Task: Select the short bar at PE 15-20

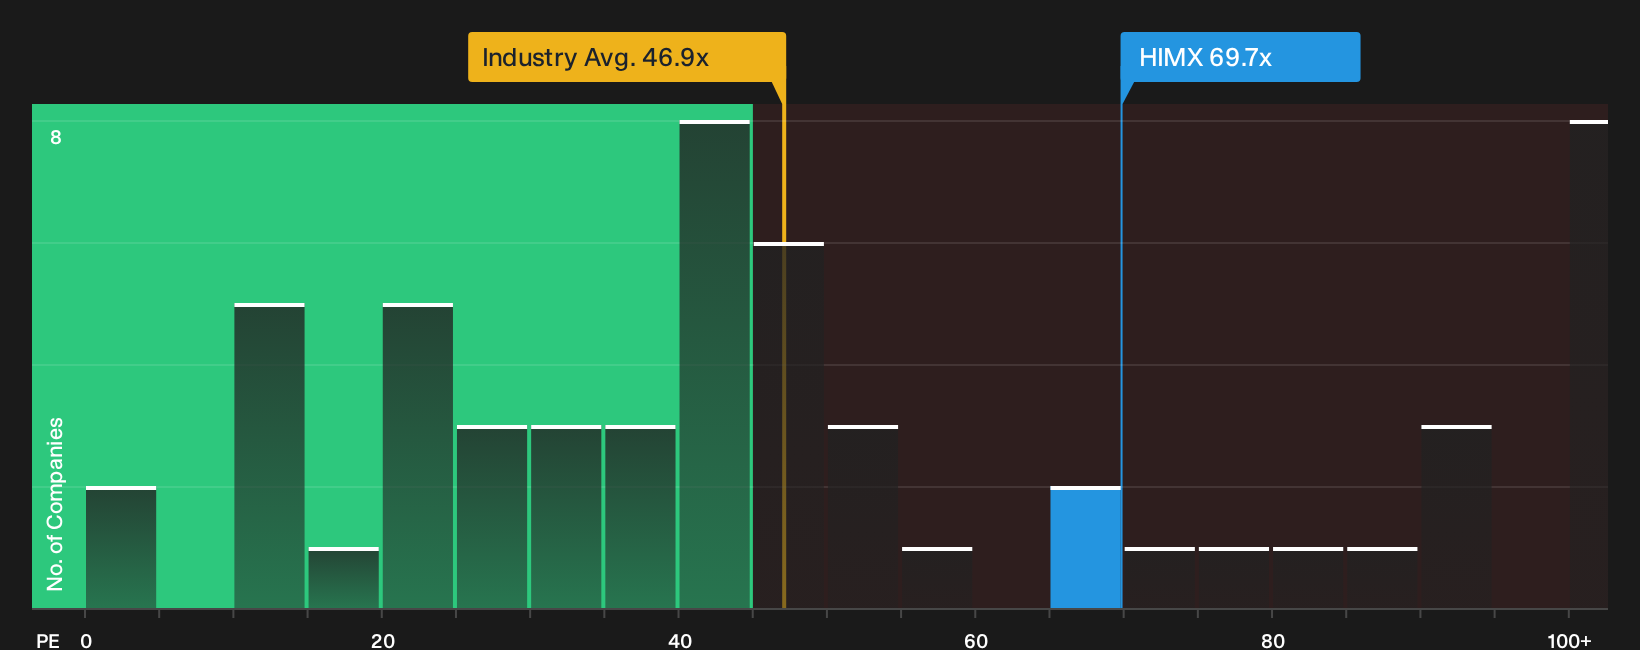Action: click(344, 578)
